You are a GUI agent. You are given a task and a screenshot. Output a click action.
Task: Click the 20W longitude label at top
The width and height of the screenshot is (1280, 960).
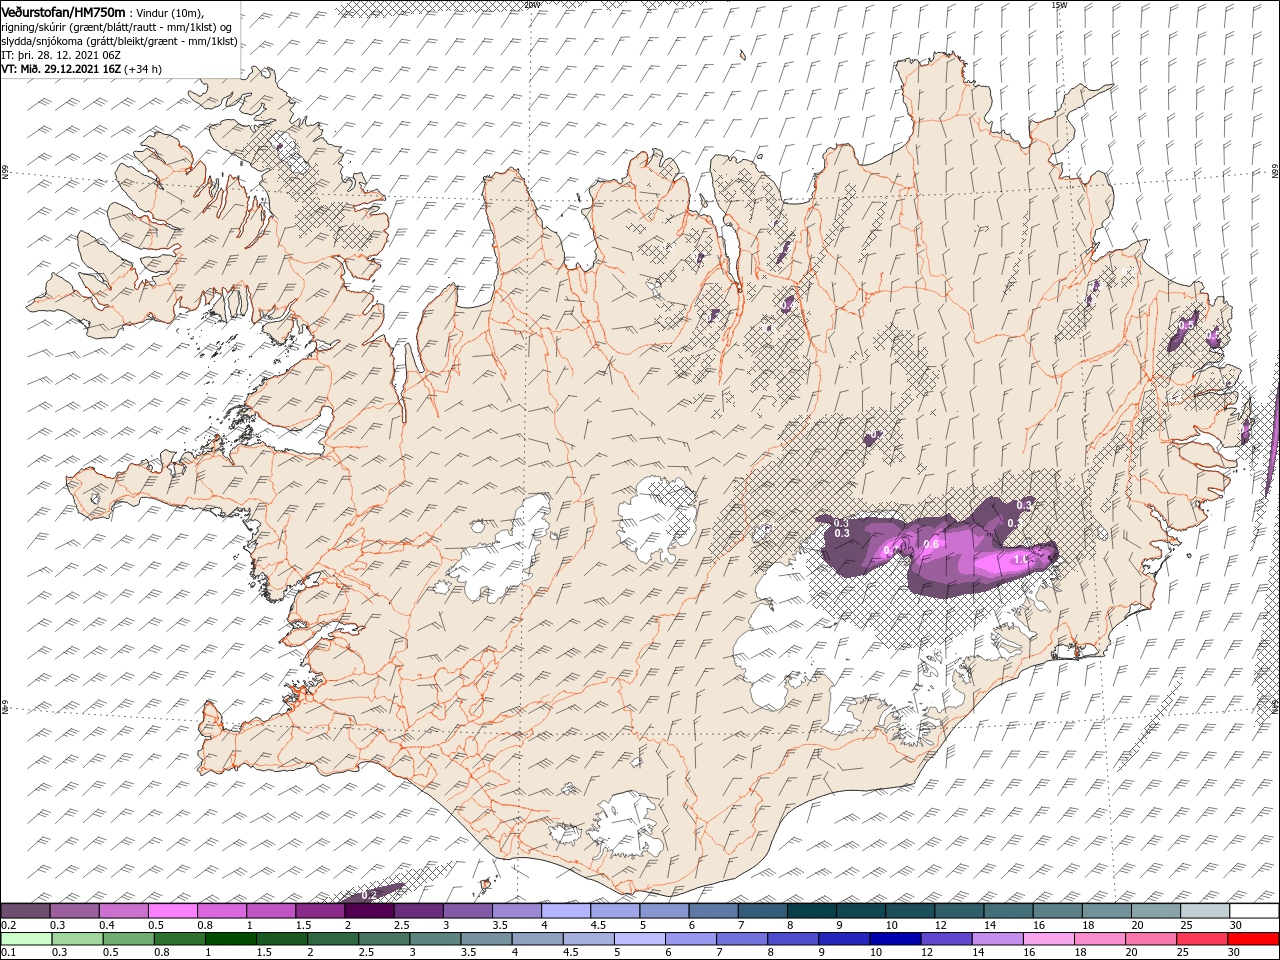click(x=532, y=4)
